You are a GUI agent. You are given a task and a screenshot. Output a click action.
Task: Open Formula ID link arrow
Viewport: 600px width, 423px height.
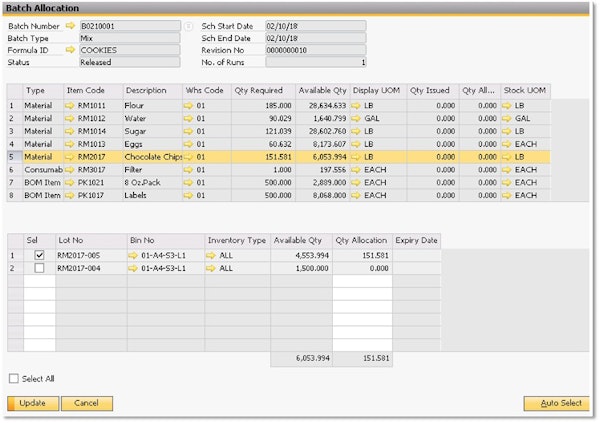coord(70,50)
